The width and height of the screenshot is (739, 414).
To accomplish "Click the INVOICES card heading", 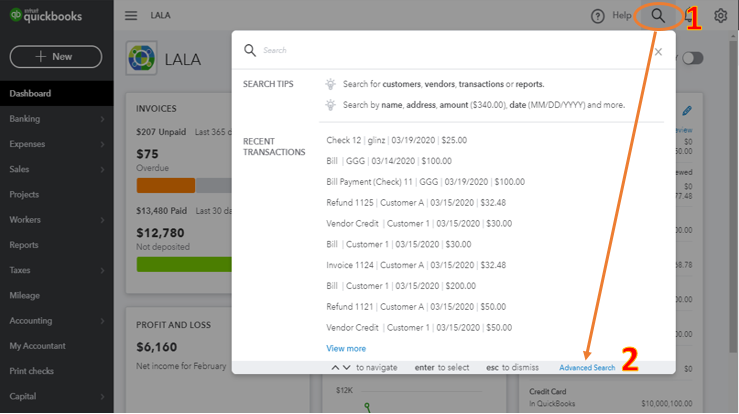I will pos(156,108).
